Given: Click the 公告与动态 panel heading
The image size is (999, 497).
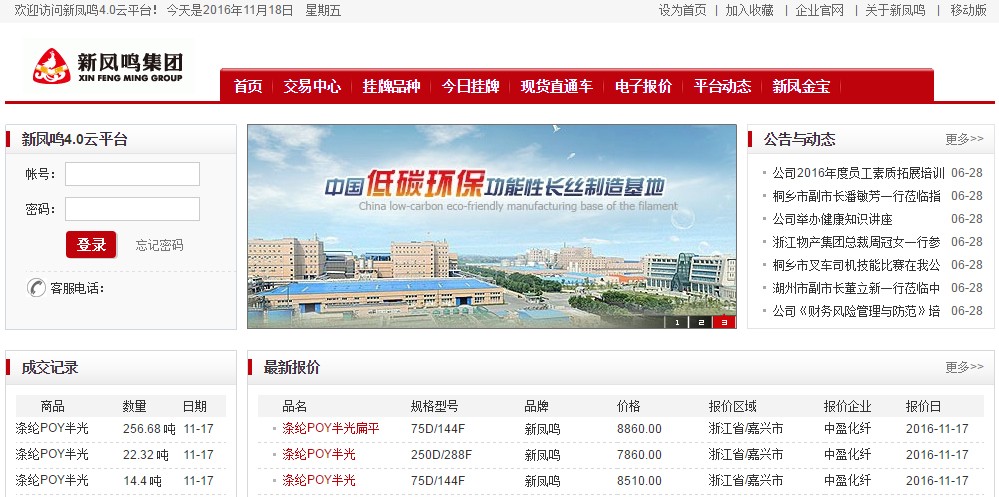Looking at the screenshot, I should pyautogui.click(x=800, y=140).
